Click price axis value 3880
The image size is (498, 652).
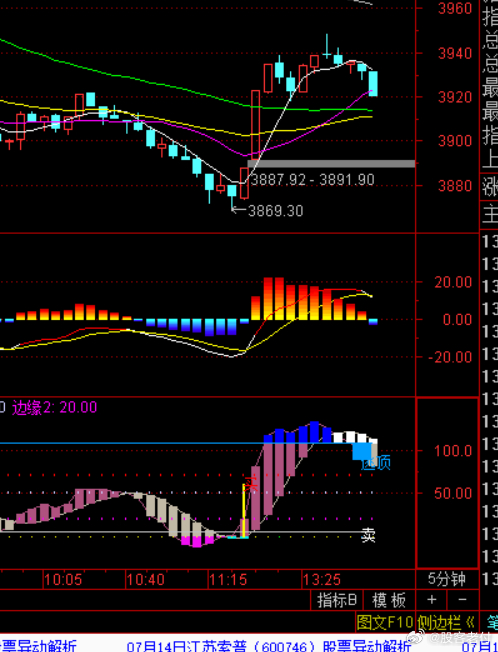tap(455, 185)
